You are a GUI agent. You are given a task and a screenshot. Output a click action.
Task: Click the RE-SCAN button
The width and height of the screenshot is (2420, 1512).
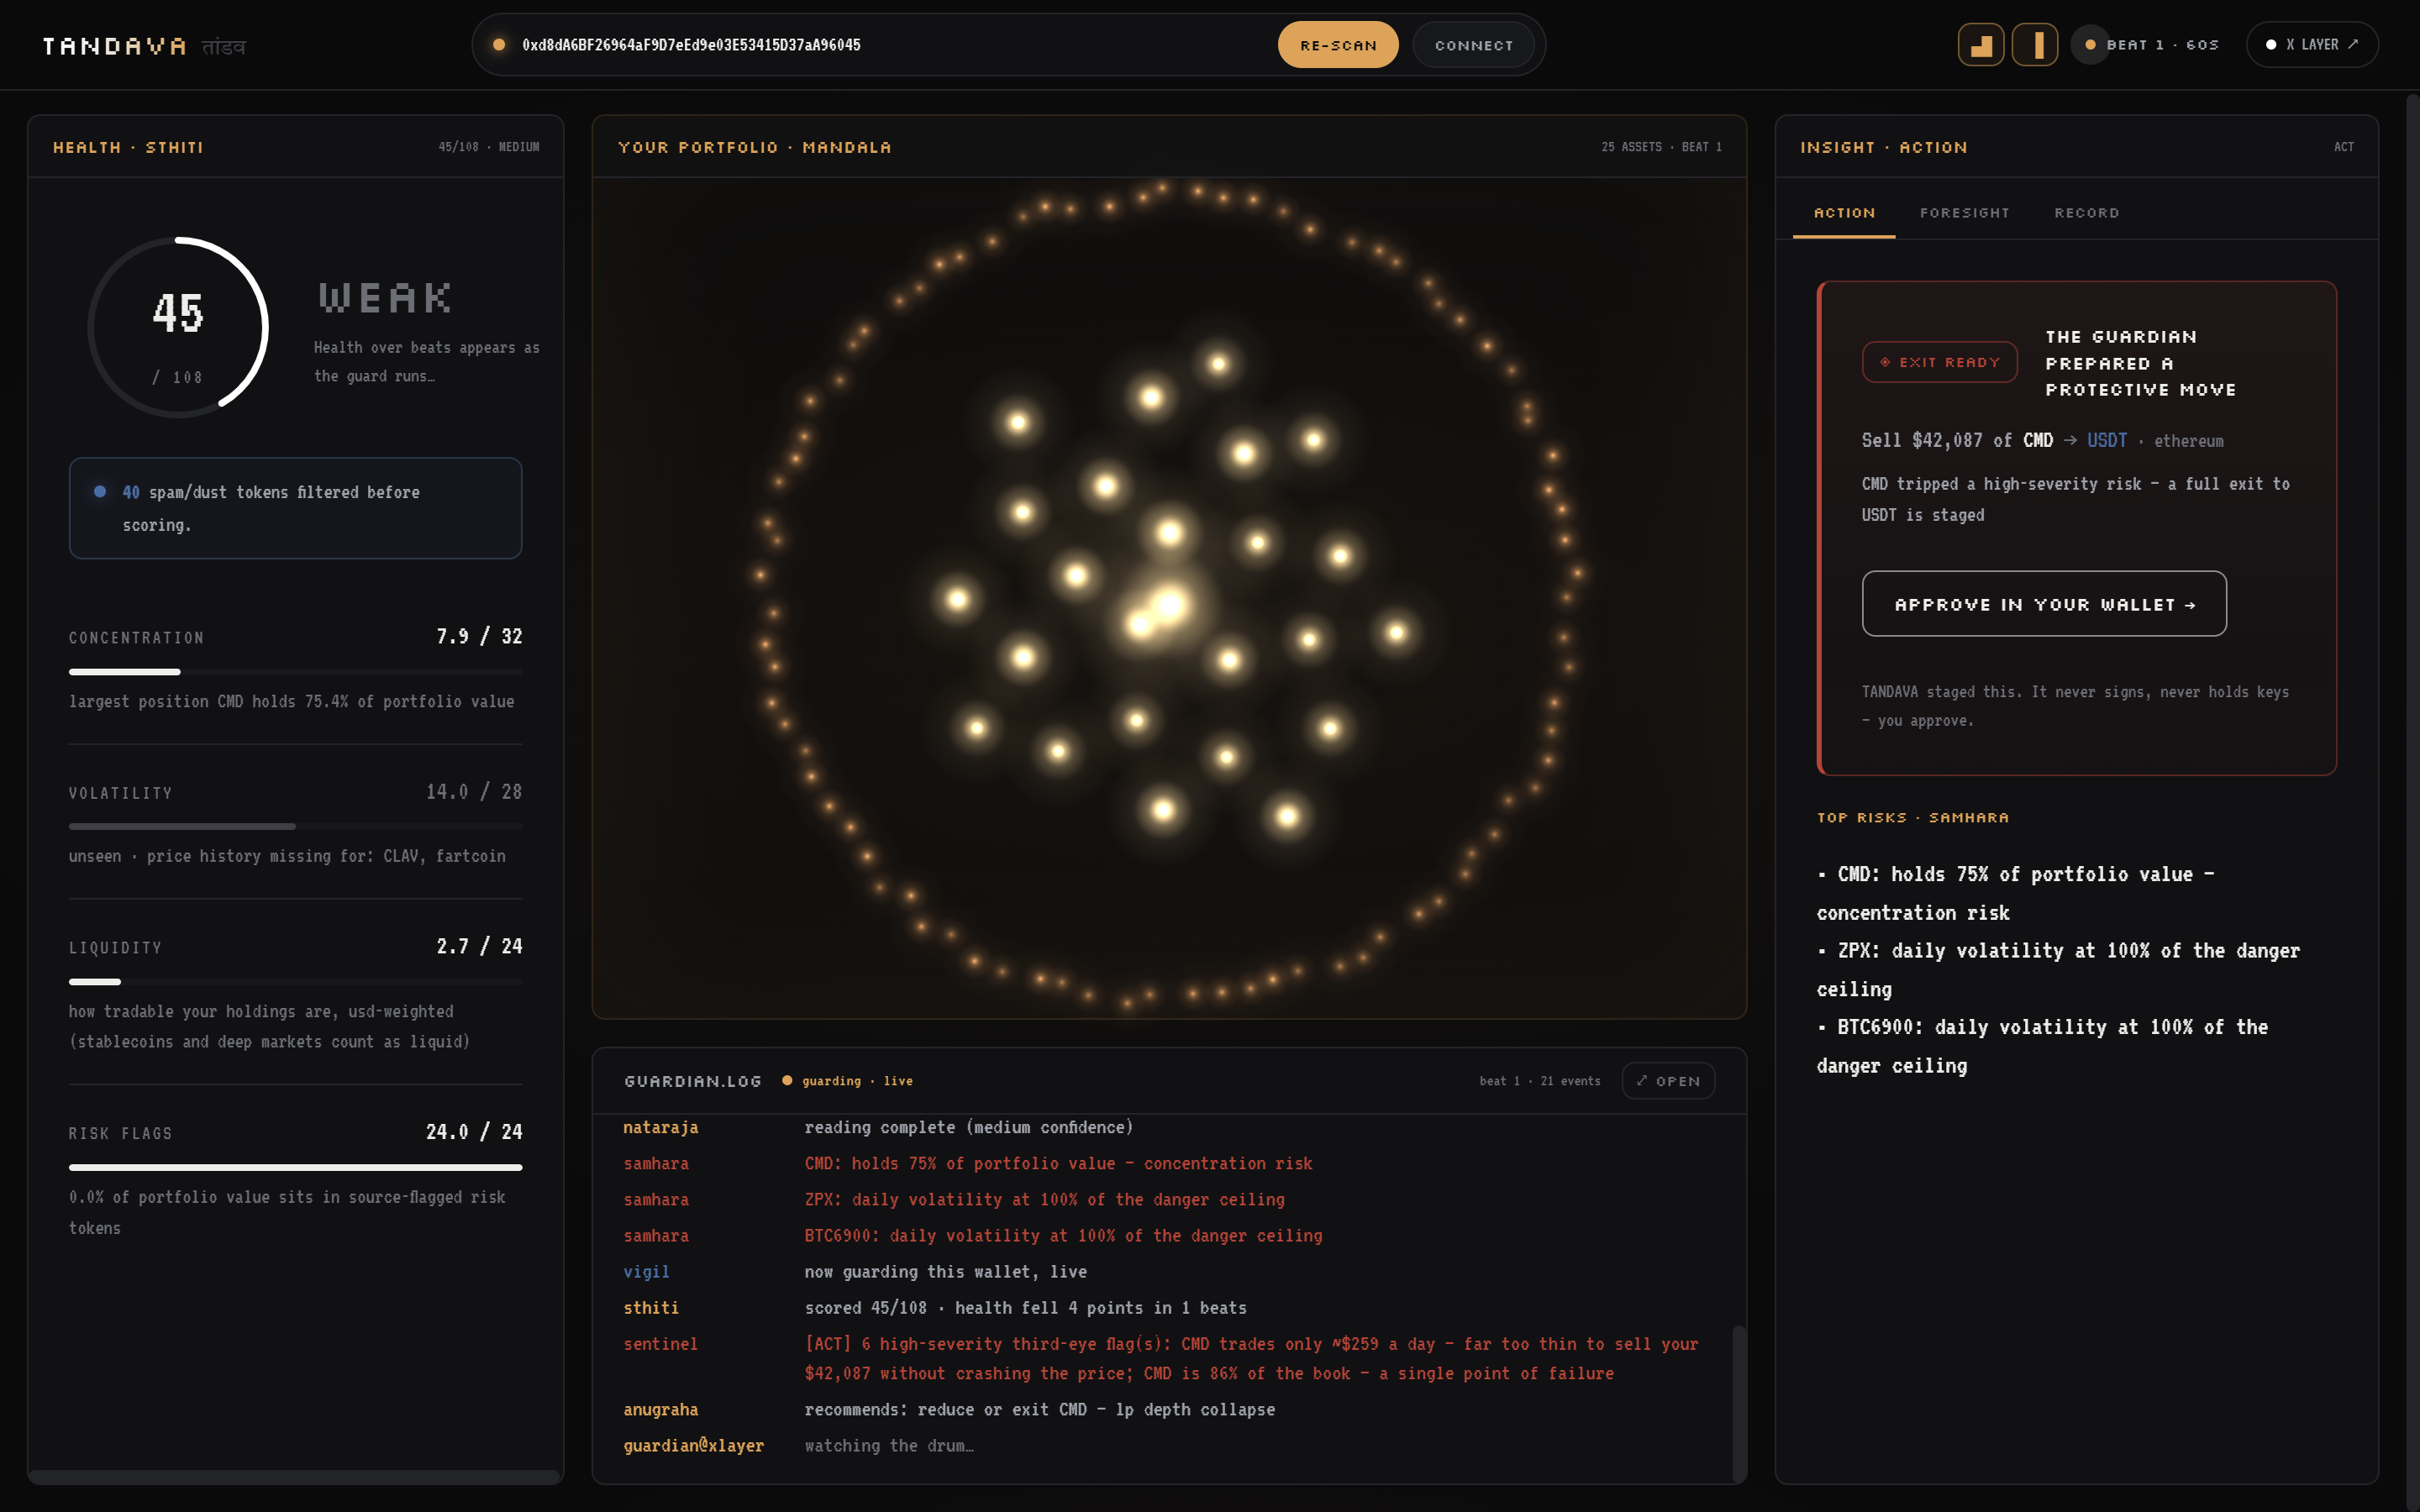click(1338, 45)
